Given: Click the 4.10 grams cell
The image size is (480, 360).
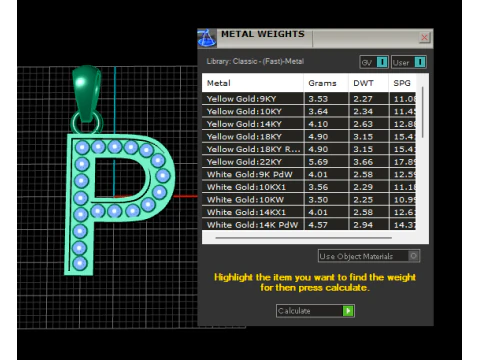Looking at the screenshot, I should [326, 124].
